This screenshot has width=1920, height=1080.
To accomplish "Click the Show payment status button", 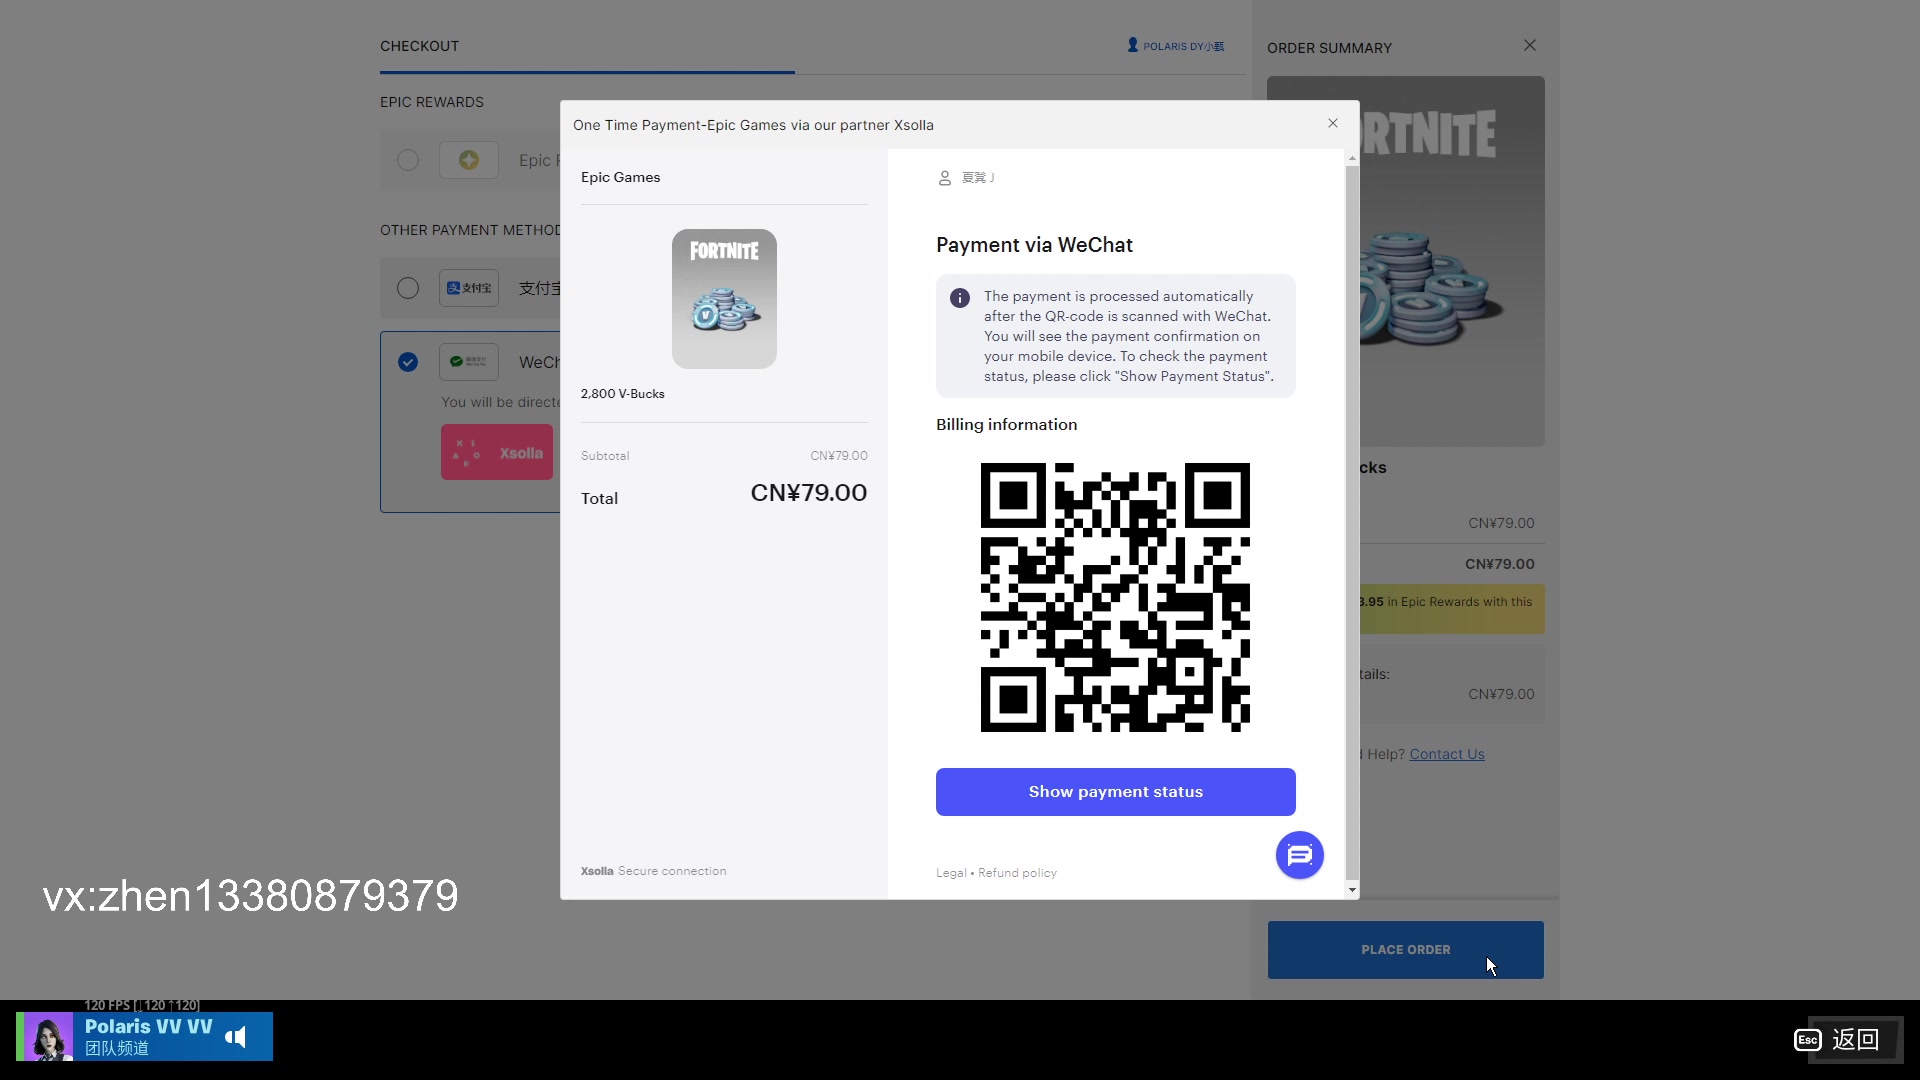I will [x=1115, y=791].
